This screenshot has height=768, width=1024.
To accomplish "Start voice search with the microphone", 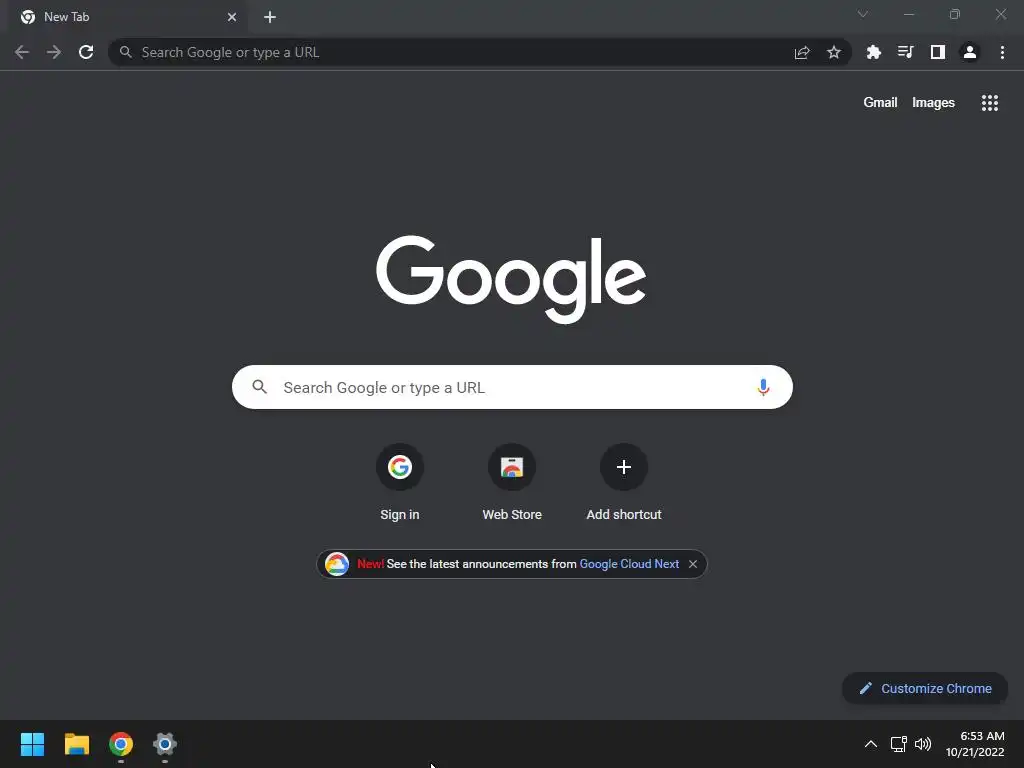I will pyautogui.click(x=763, y=387).
